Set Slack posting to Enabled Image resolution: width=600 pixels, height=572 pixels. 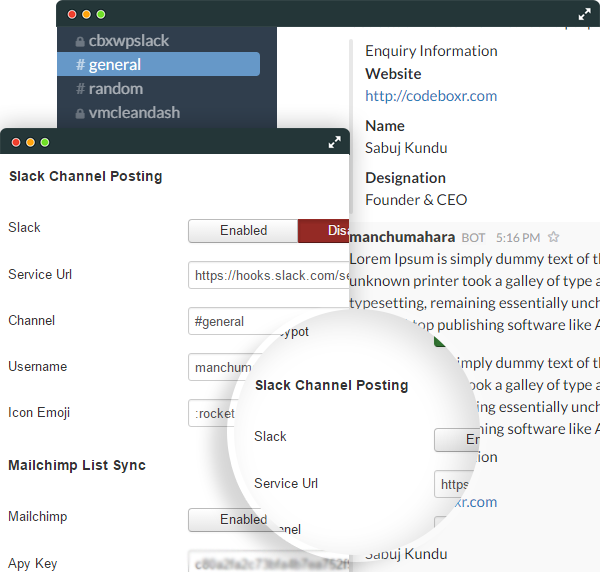[x=243, y=231]
